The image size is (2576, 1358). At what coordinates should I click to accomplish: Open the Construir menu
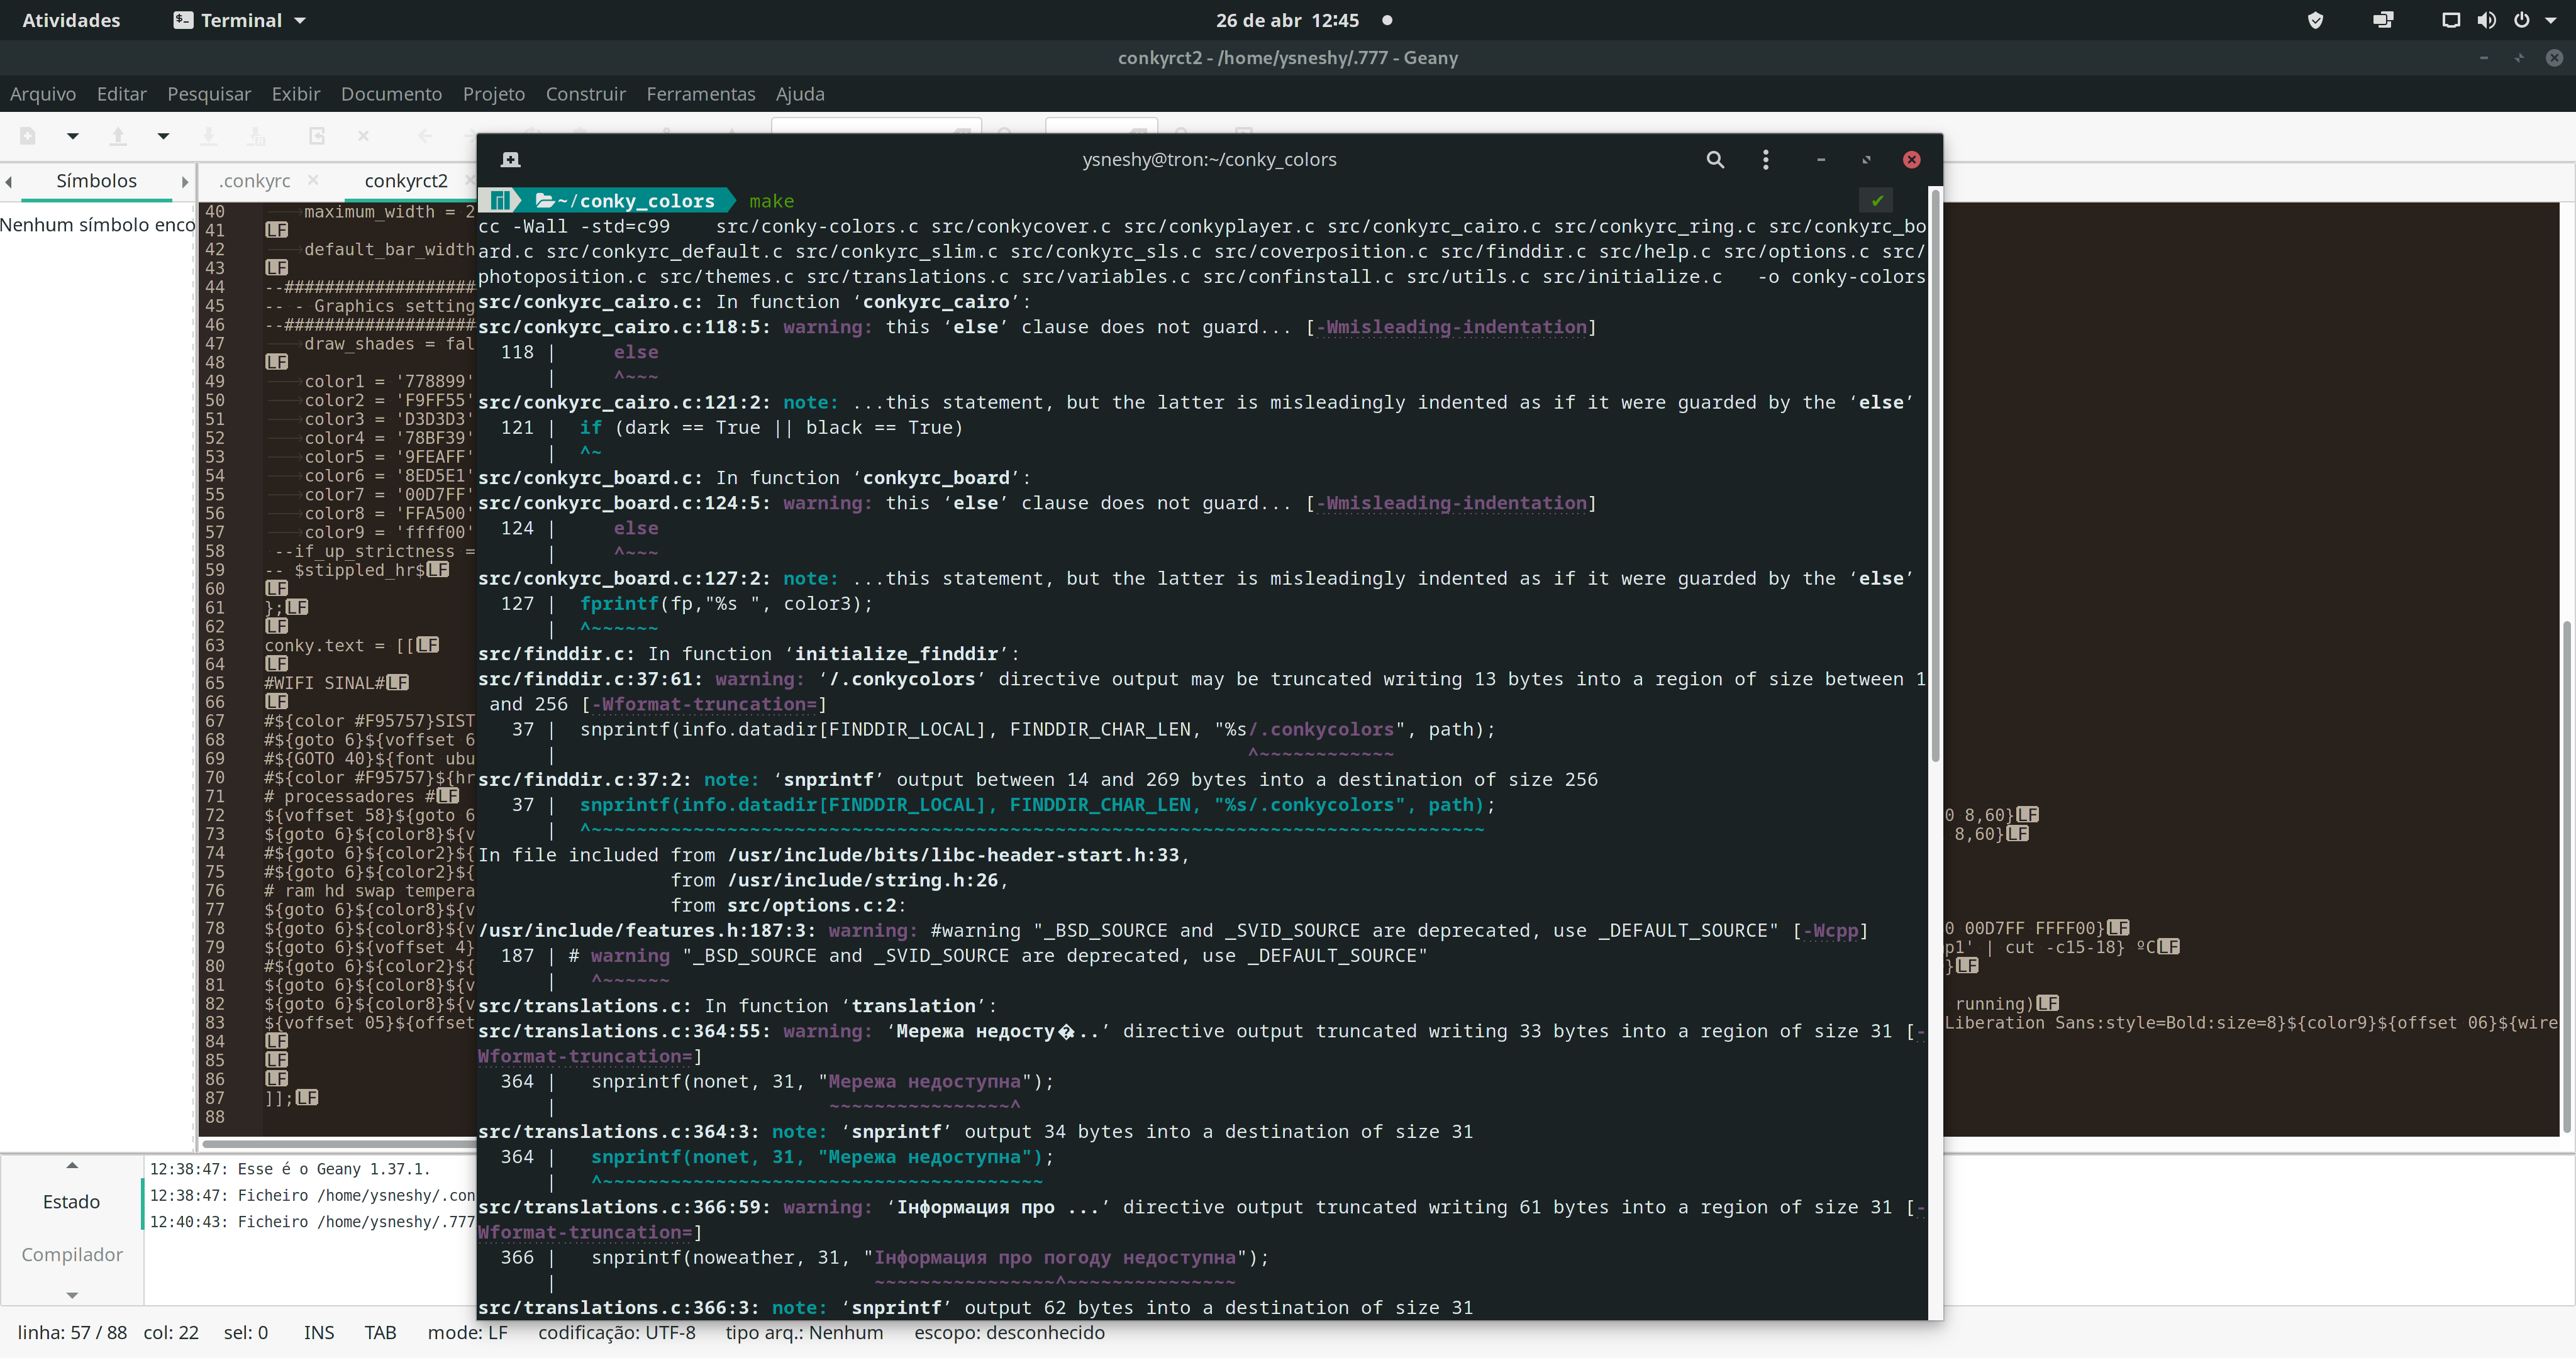coord(586,94)
